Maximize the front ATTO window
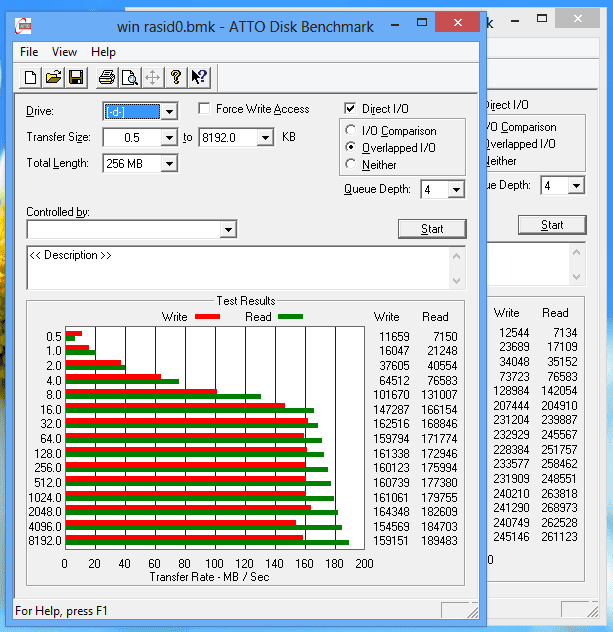Screen dimensions: 613x632 pyautogui.click(x=422, y=23)
